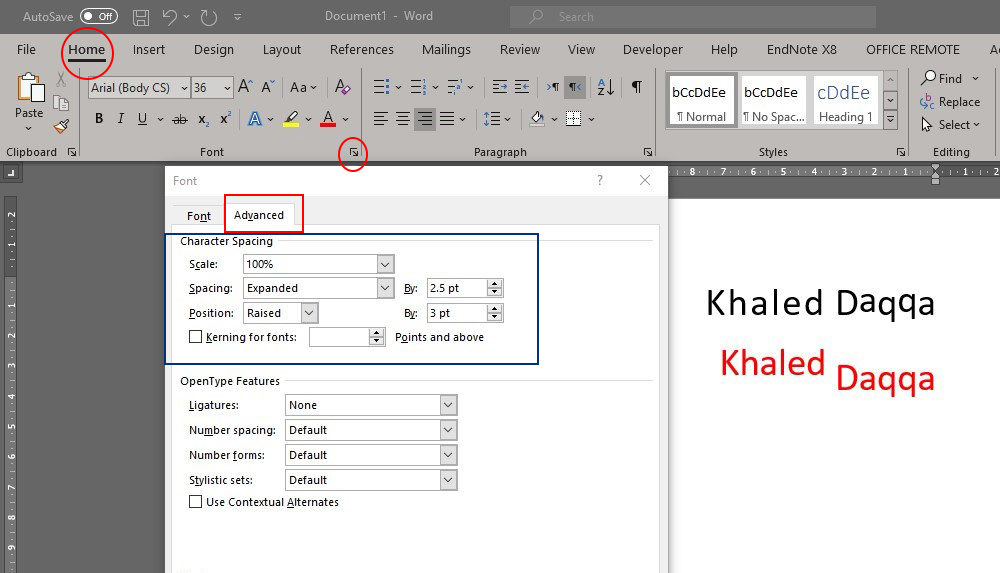This screenshot has width=1000, height=573.
Task: Open the font name dropdown
Action: [184, 88]
